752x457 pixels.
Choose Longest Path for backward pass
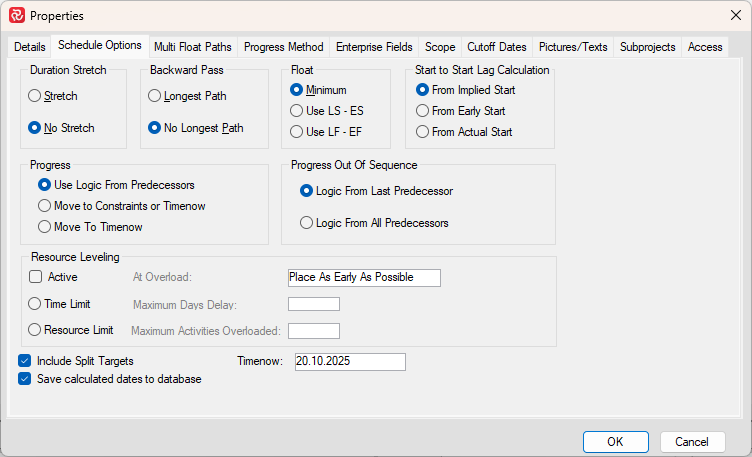click(154, 96)
